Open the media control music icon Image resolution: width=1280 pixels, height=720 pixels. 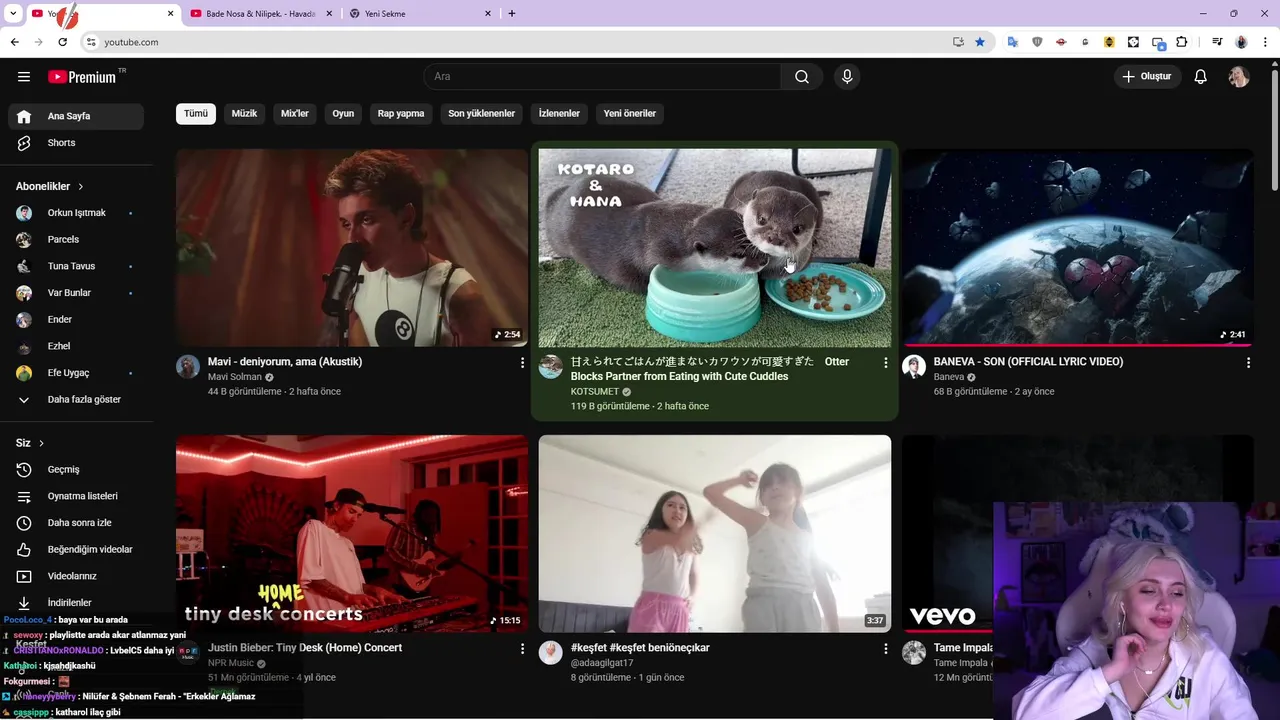[x=1217, y=42]
